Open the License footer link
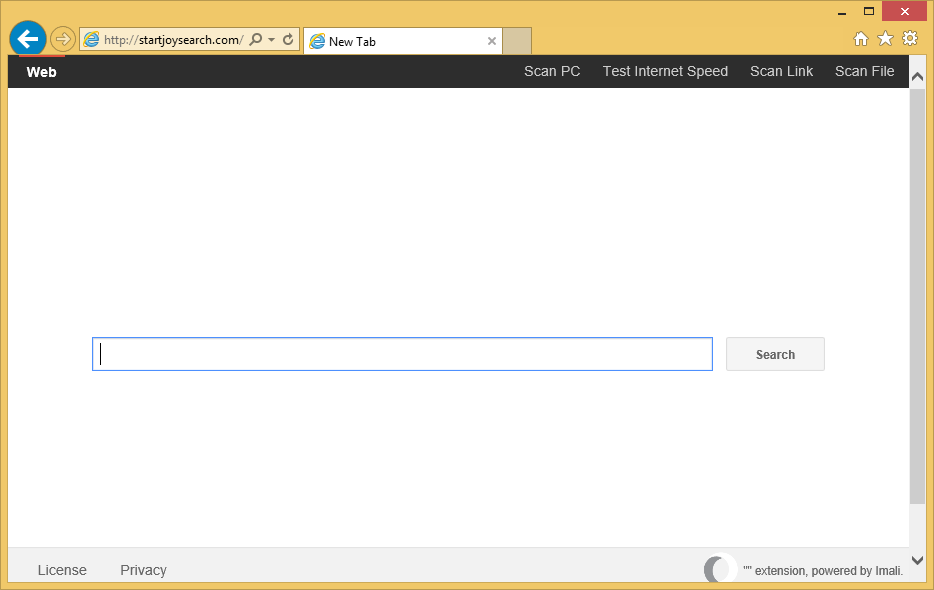 (62, 570)
